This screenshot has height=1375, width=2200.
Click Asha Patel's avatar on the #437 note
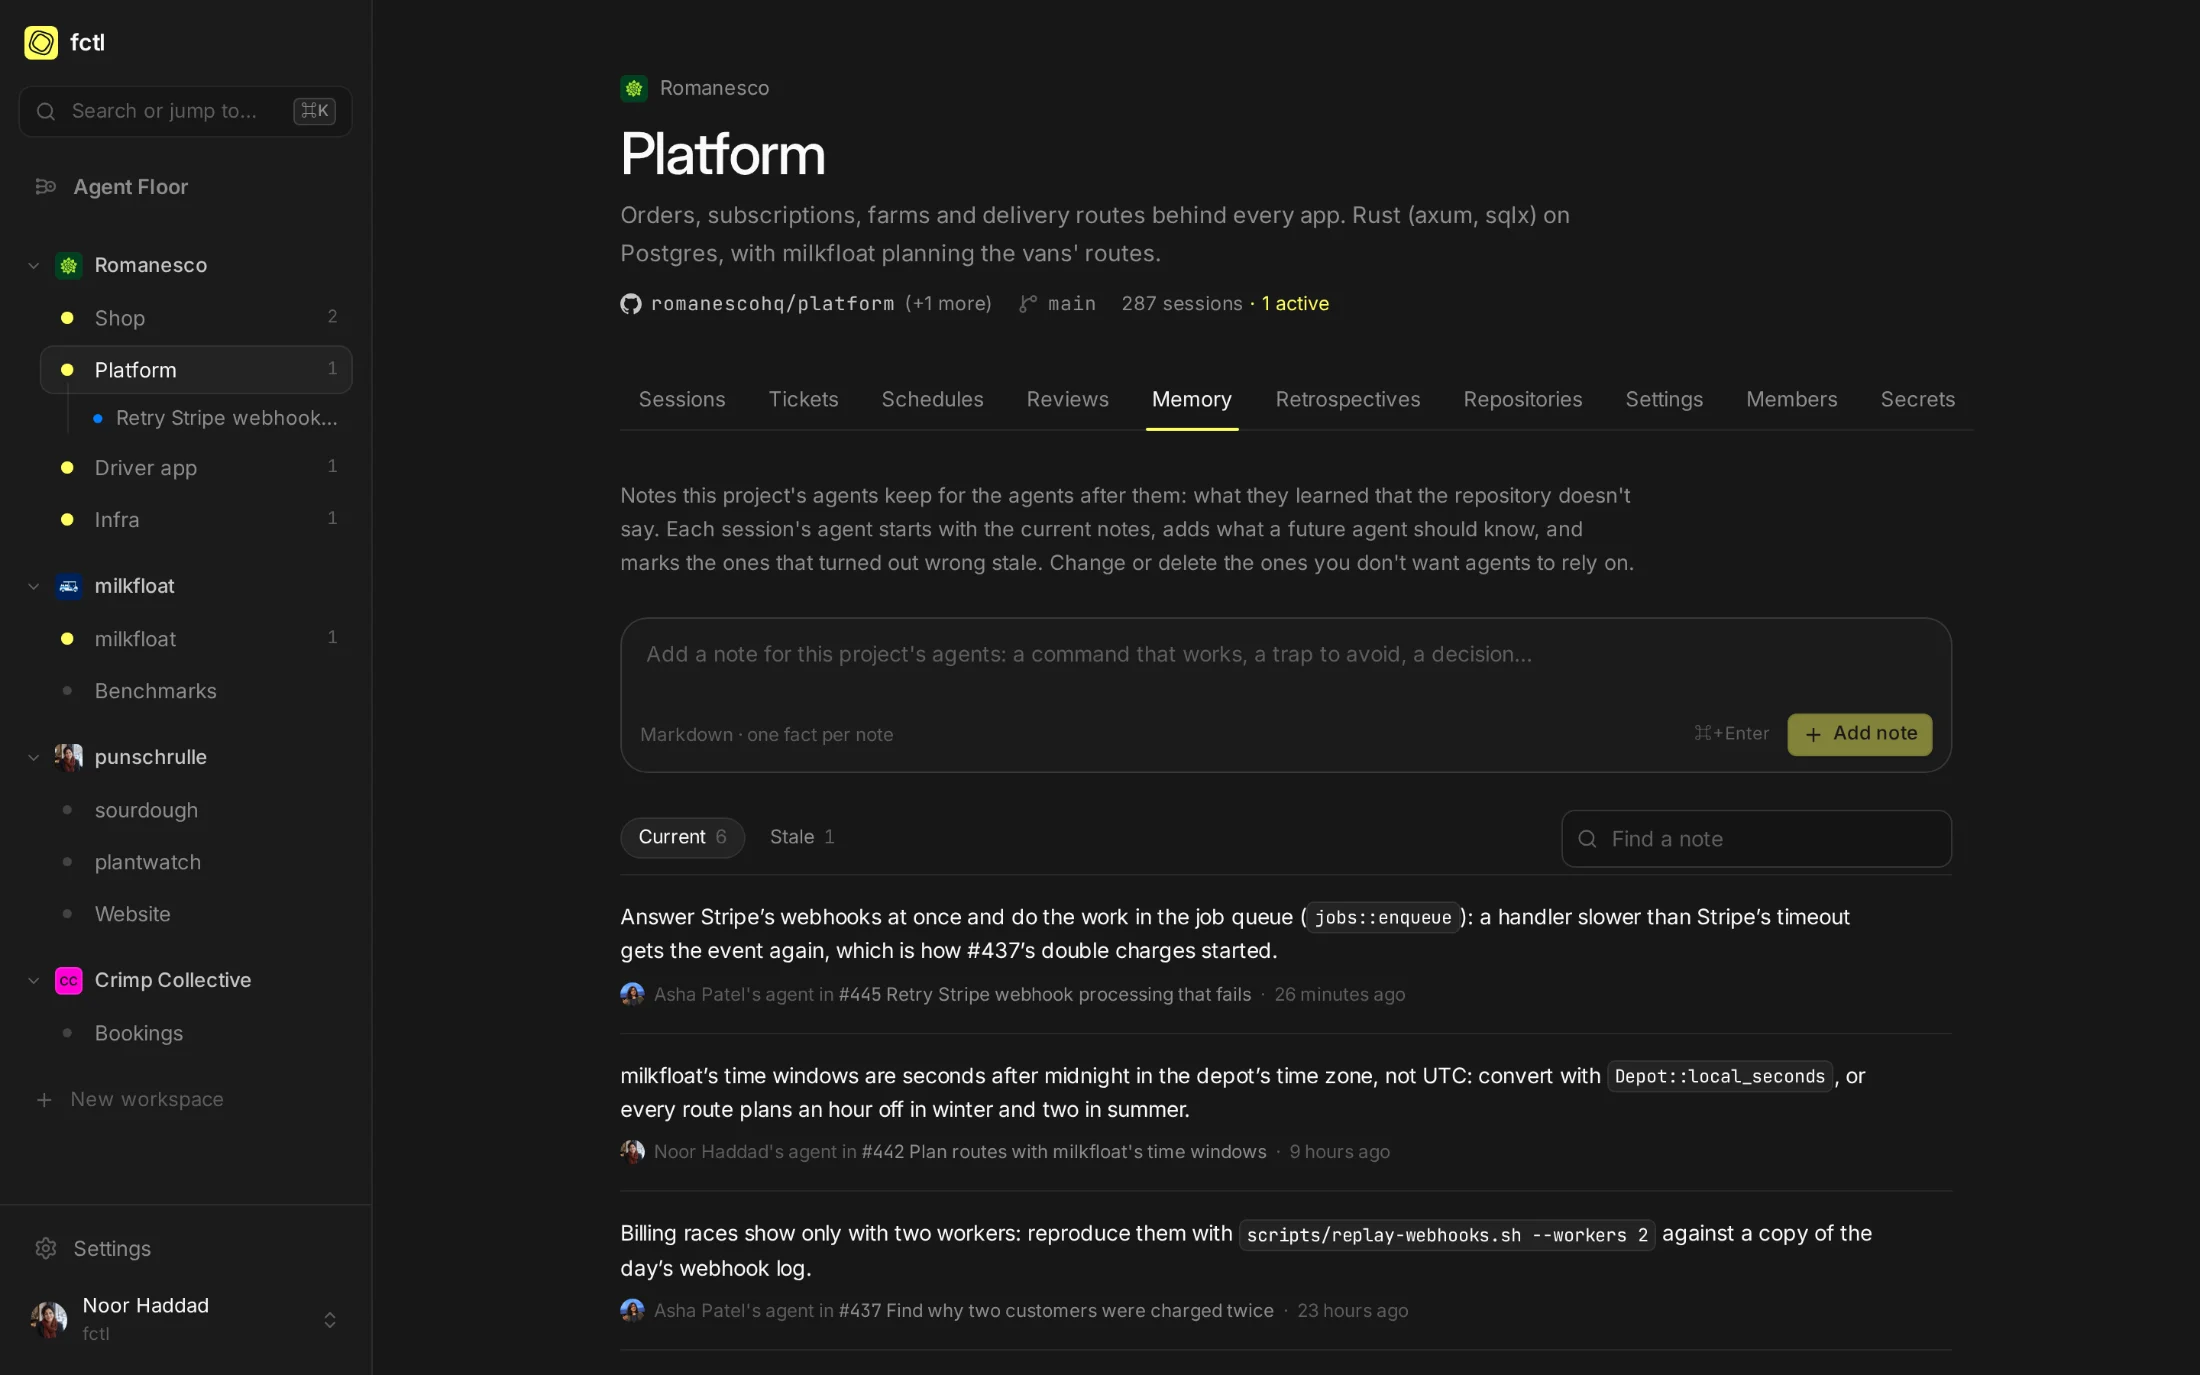tap(632, 1310)
